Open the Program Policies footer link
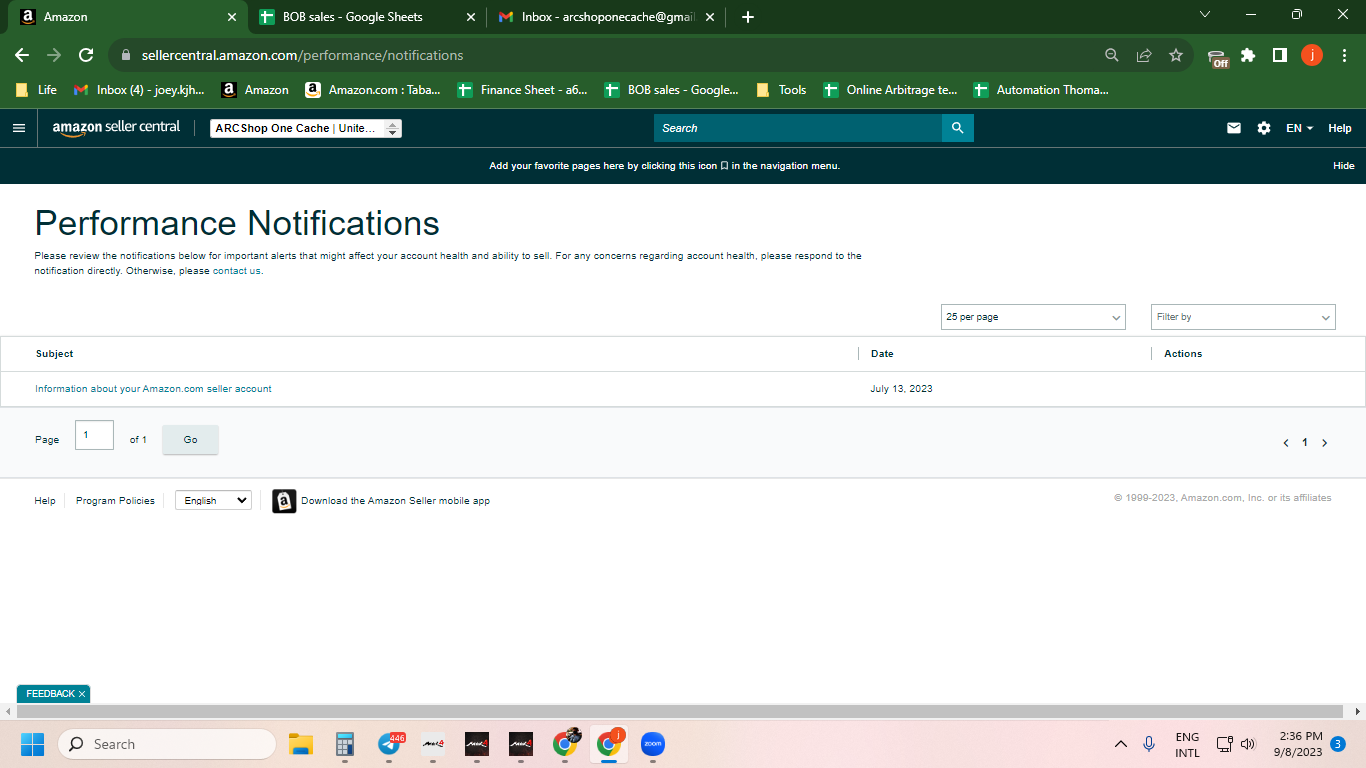Screen dimensions: 1366x768 pos(115,501)
